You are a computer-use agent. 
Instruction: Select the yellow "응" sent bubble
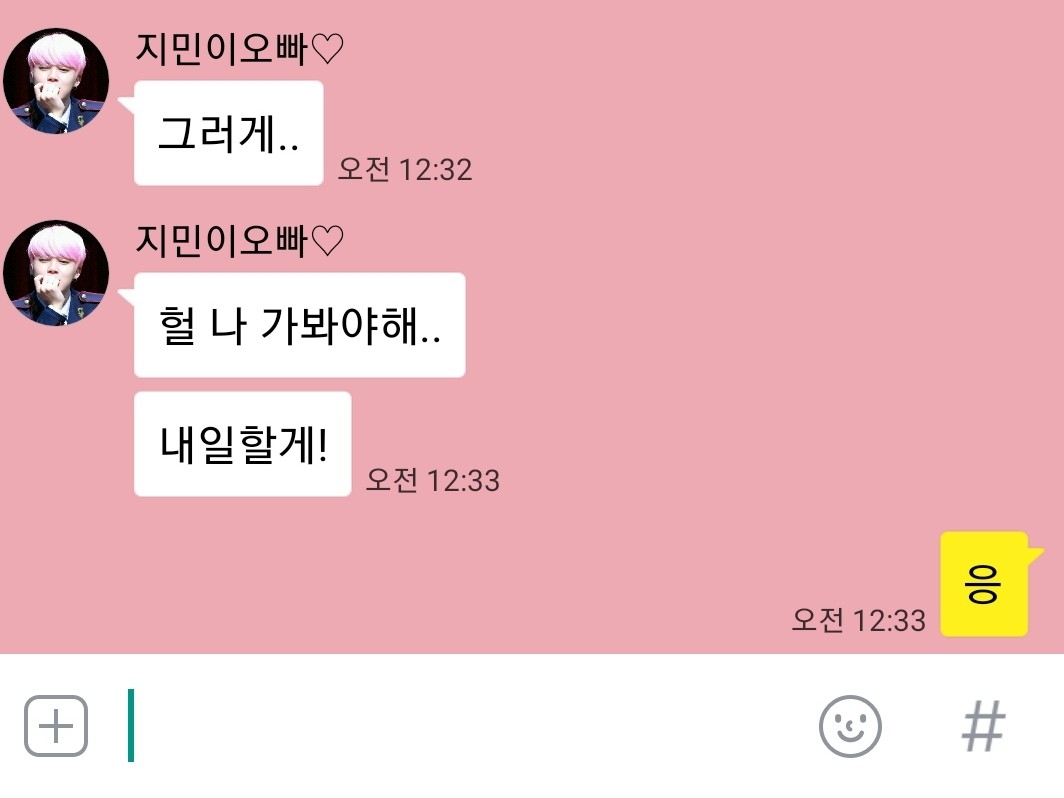[984, 584]
